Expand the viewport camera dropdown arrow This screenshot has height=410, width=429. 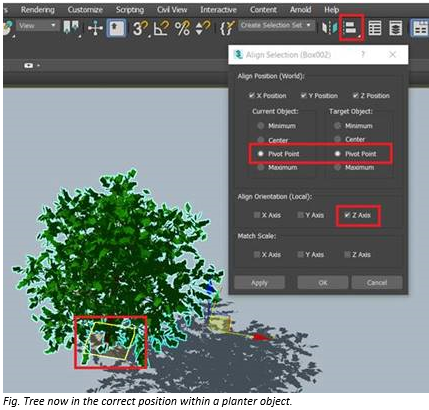[39, 66]
